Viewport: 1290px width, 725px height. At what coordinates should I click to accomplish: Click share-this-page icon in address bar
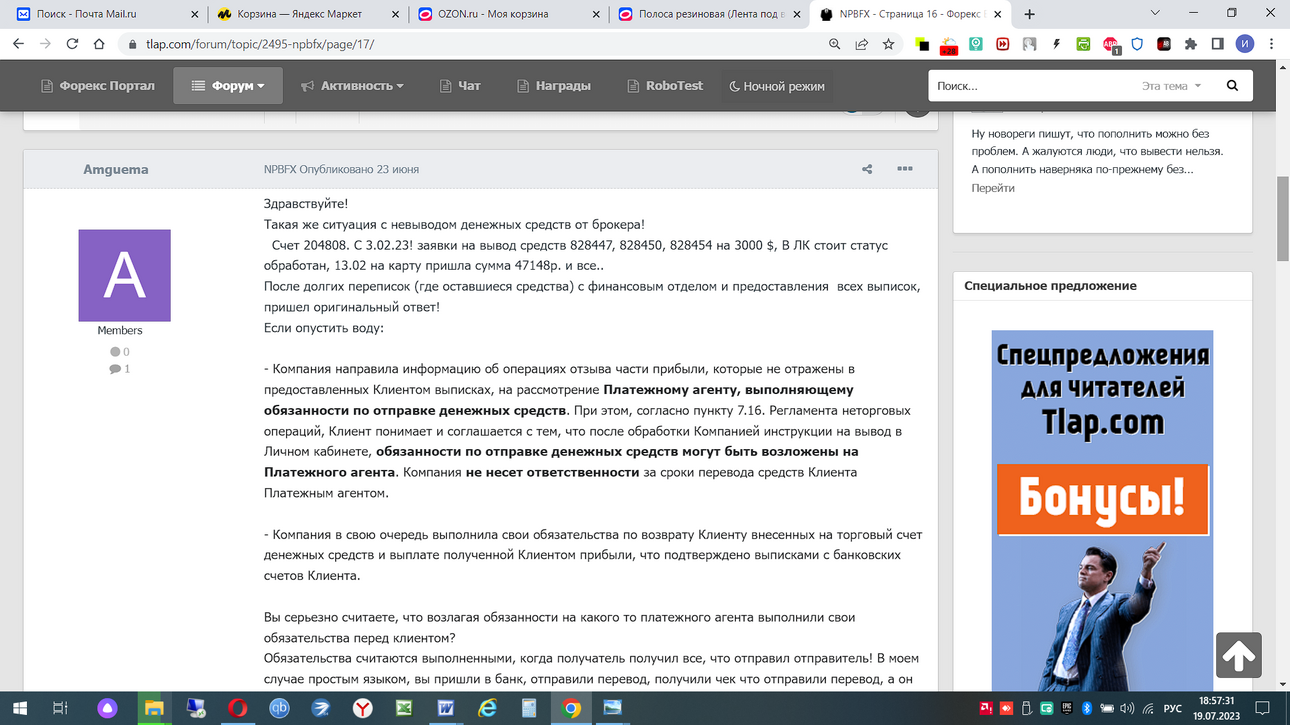pos(861,44)
